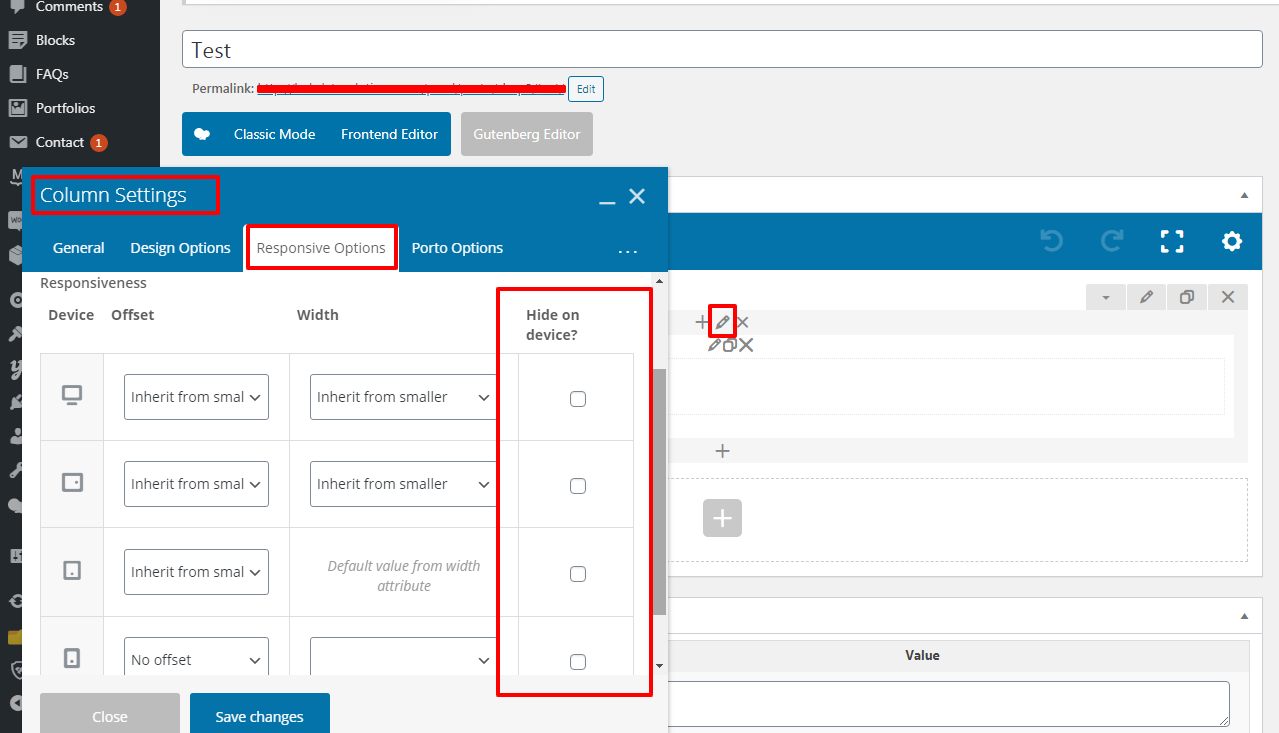Click the gray Close button
Viewport: 1279px width, 733px height.
[x=110, y=713]
